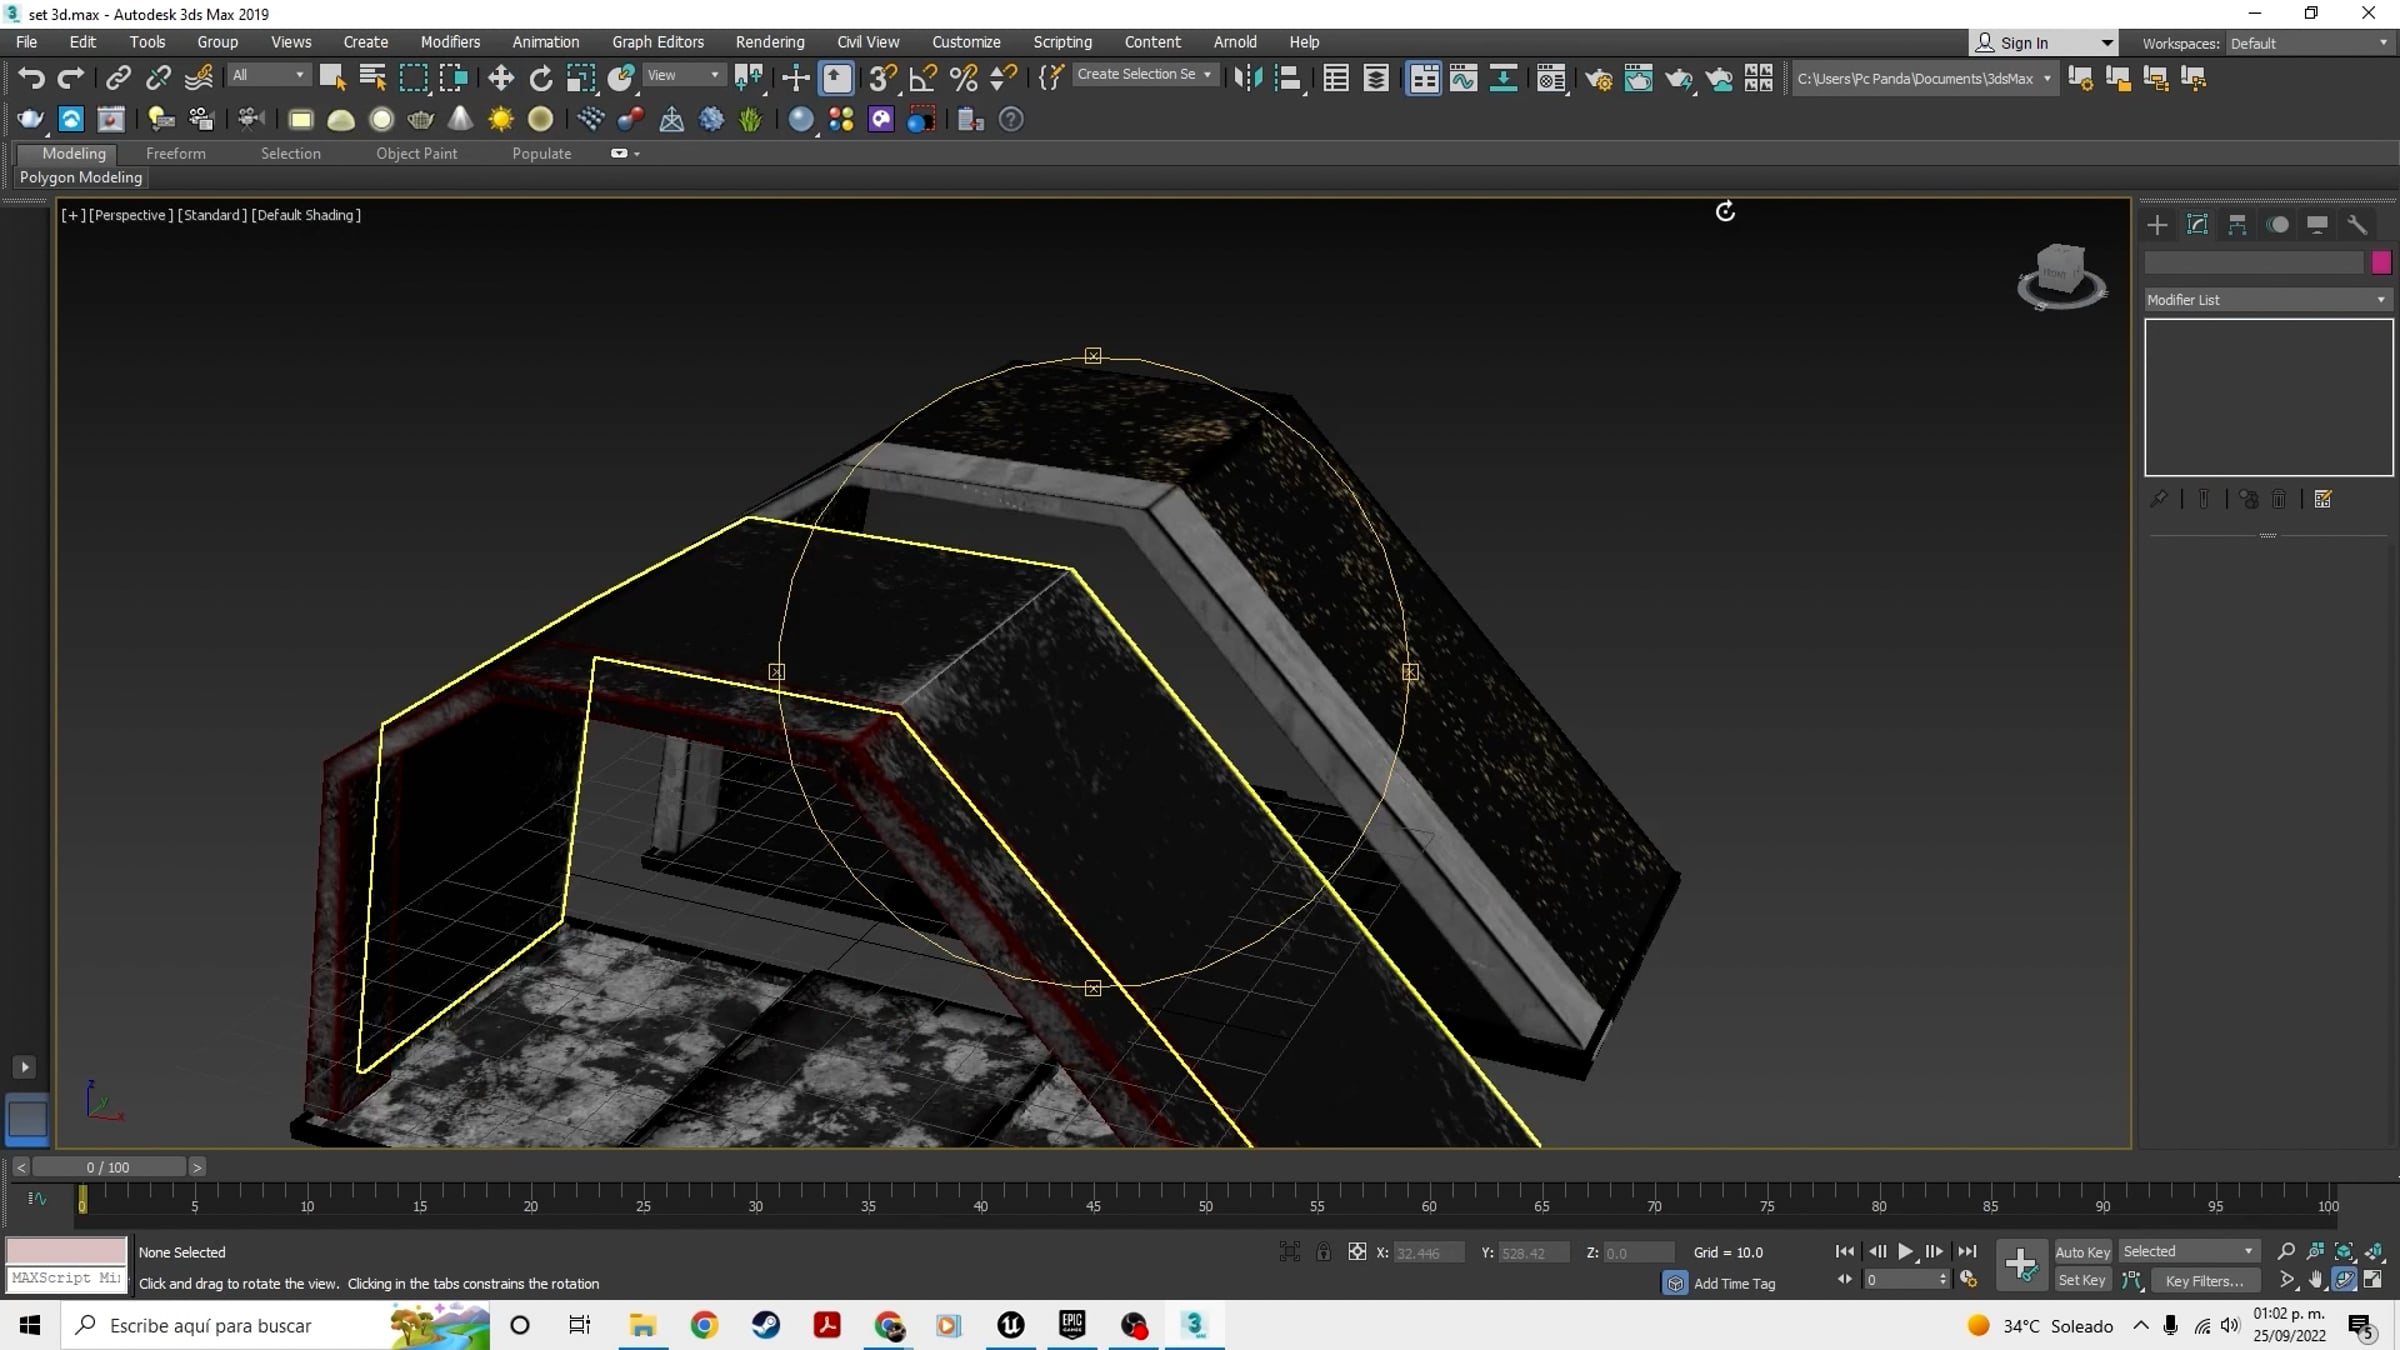This screenshot has width=2400, height=1350.
Task: Toggle the selection lock padlock
Action: [1323, 1252]
